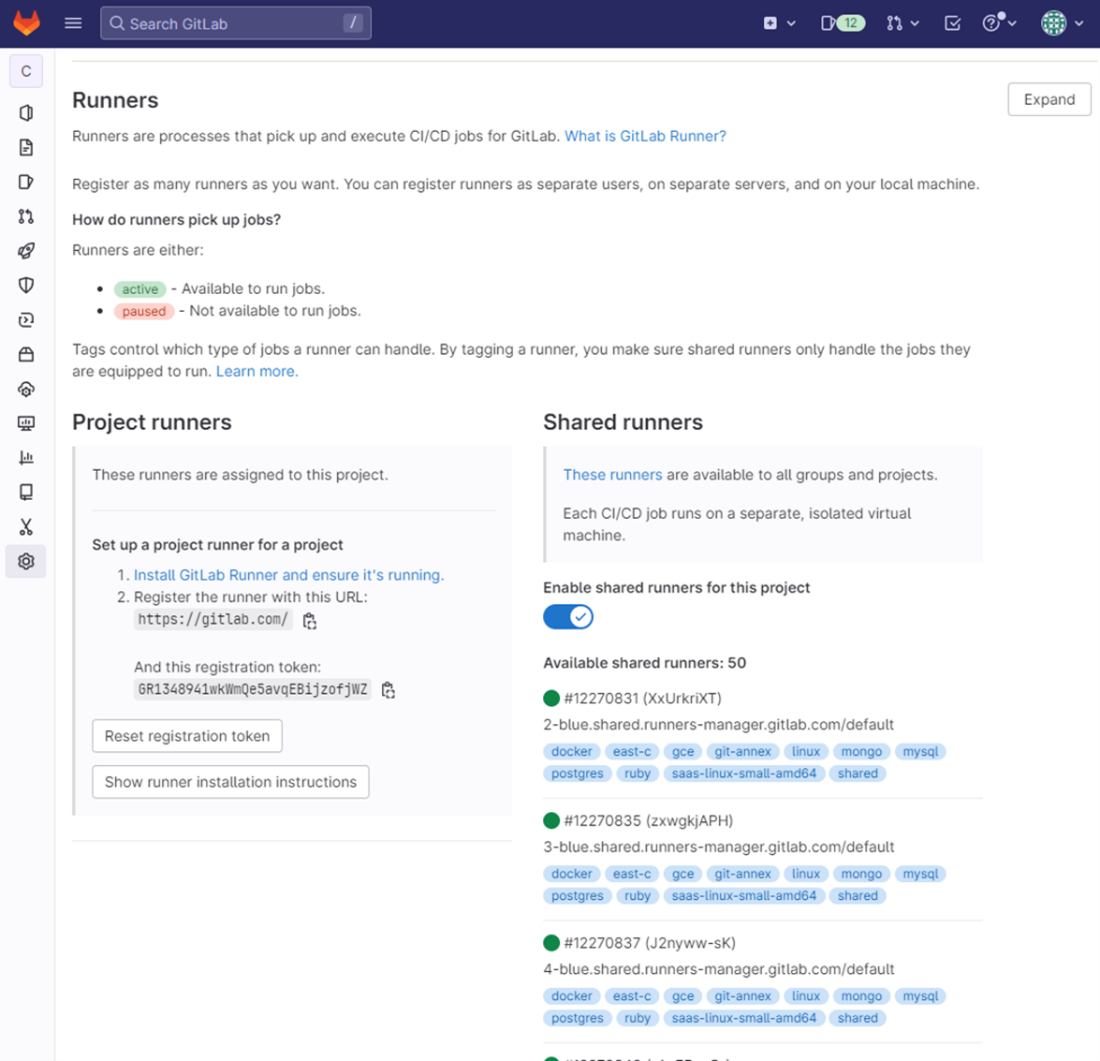Open the merge requests dropdown in top bar
The image size is (1100, 1061).
point(902,23)
